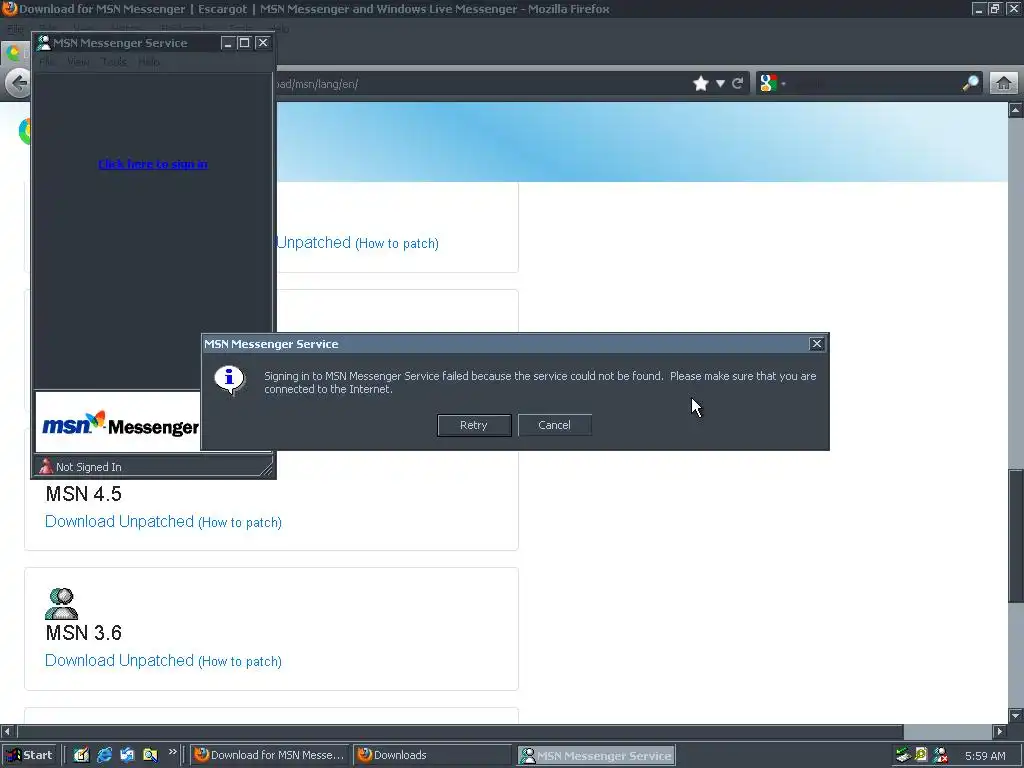Image resolution: width=1024 pixels, height=768 pixels.
Task: Click the MSN Messenger tray icon with red x
Action: (x=940, y=755)
